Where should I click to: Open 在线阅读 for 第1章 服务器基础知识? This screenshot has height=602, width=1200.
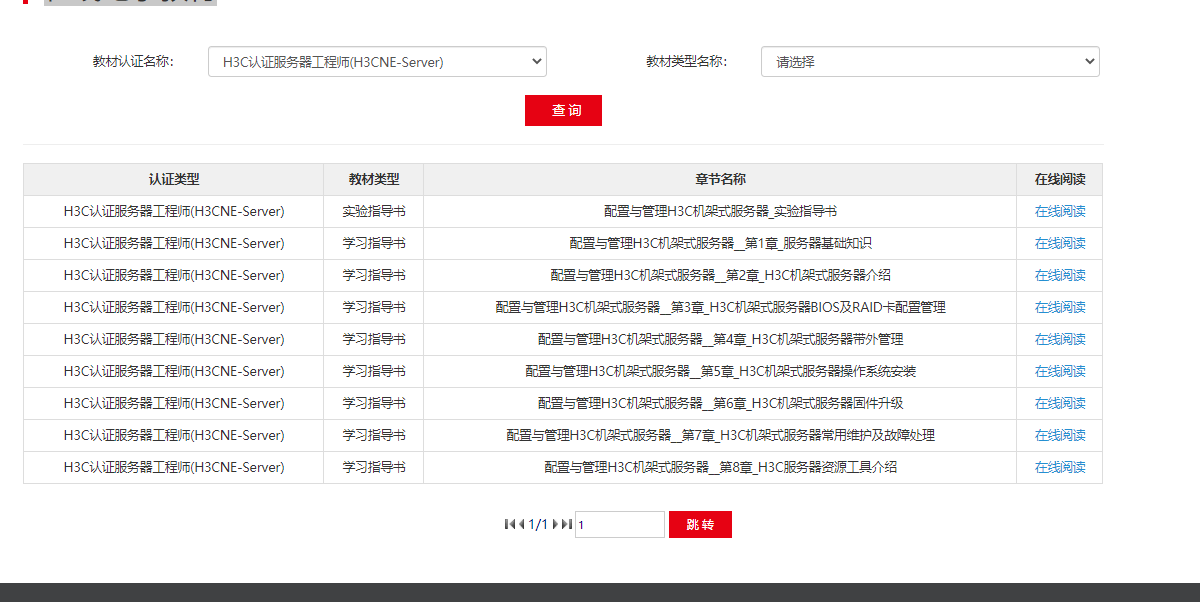(1060, 243)
